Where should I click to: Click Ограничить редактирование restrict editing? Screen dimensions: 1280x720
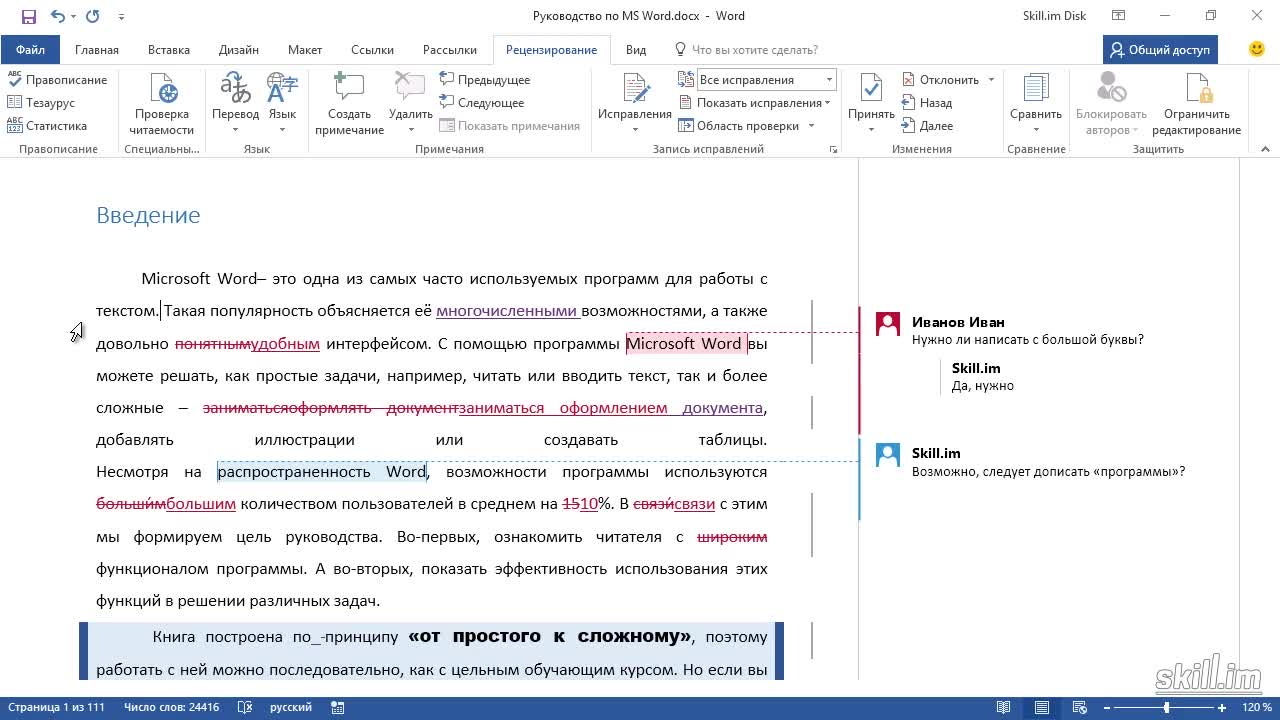(x=1196, y=104)
